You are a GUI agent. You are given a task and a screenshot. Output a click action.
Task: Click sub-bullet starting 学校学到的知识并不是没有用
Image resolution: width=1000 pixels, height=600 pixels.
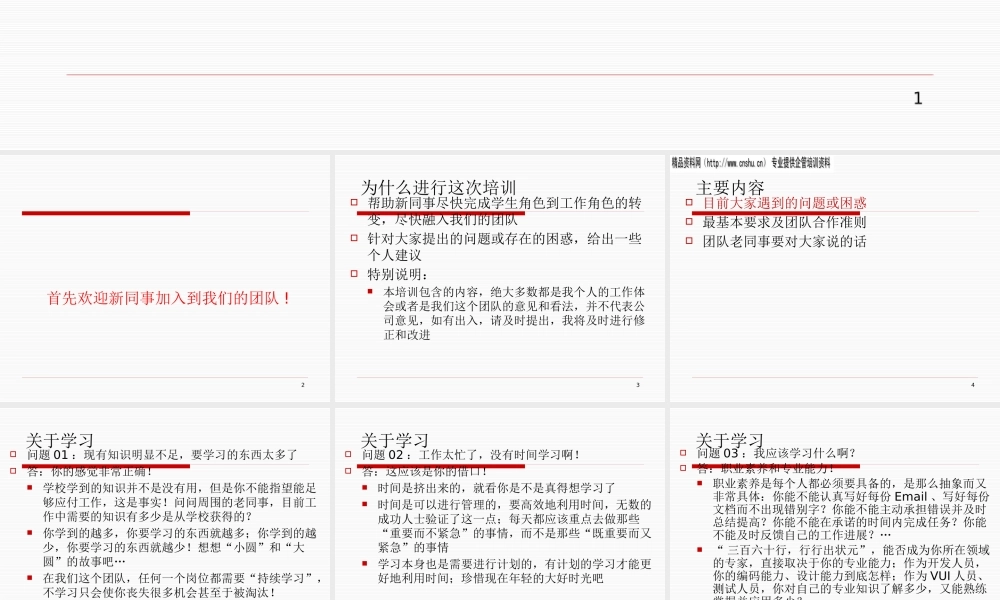(180, 502)
